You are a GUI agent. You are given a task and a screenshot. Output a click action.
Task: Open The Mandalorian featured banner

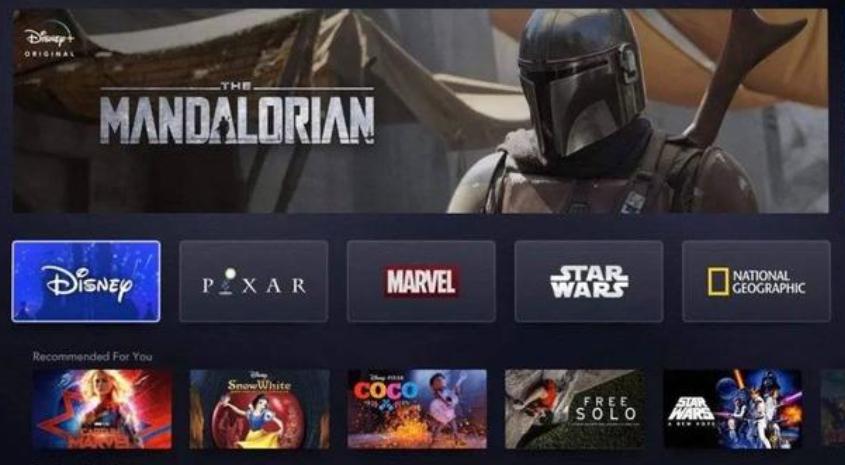click(x=421, y=110)
